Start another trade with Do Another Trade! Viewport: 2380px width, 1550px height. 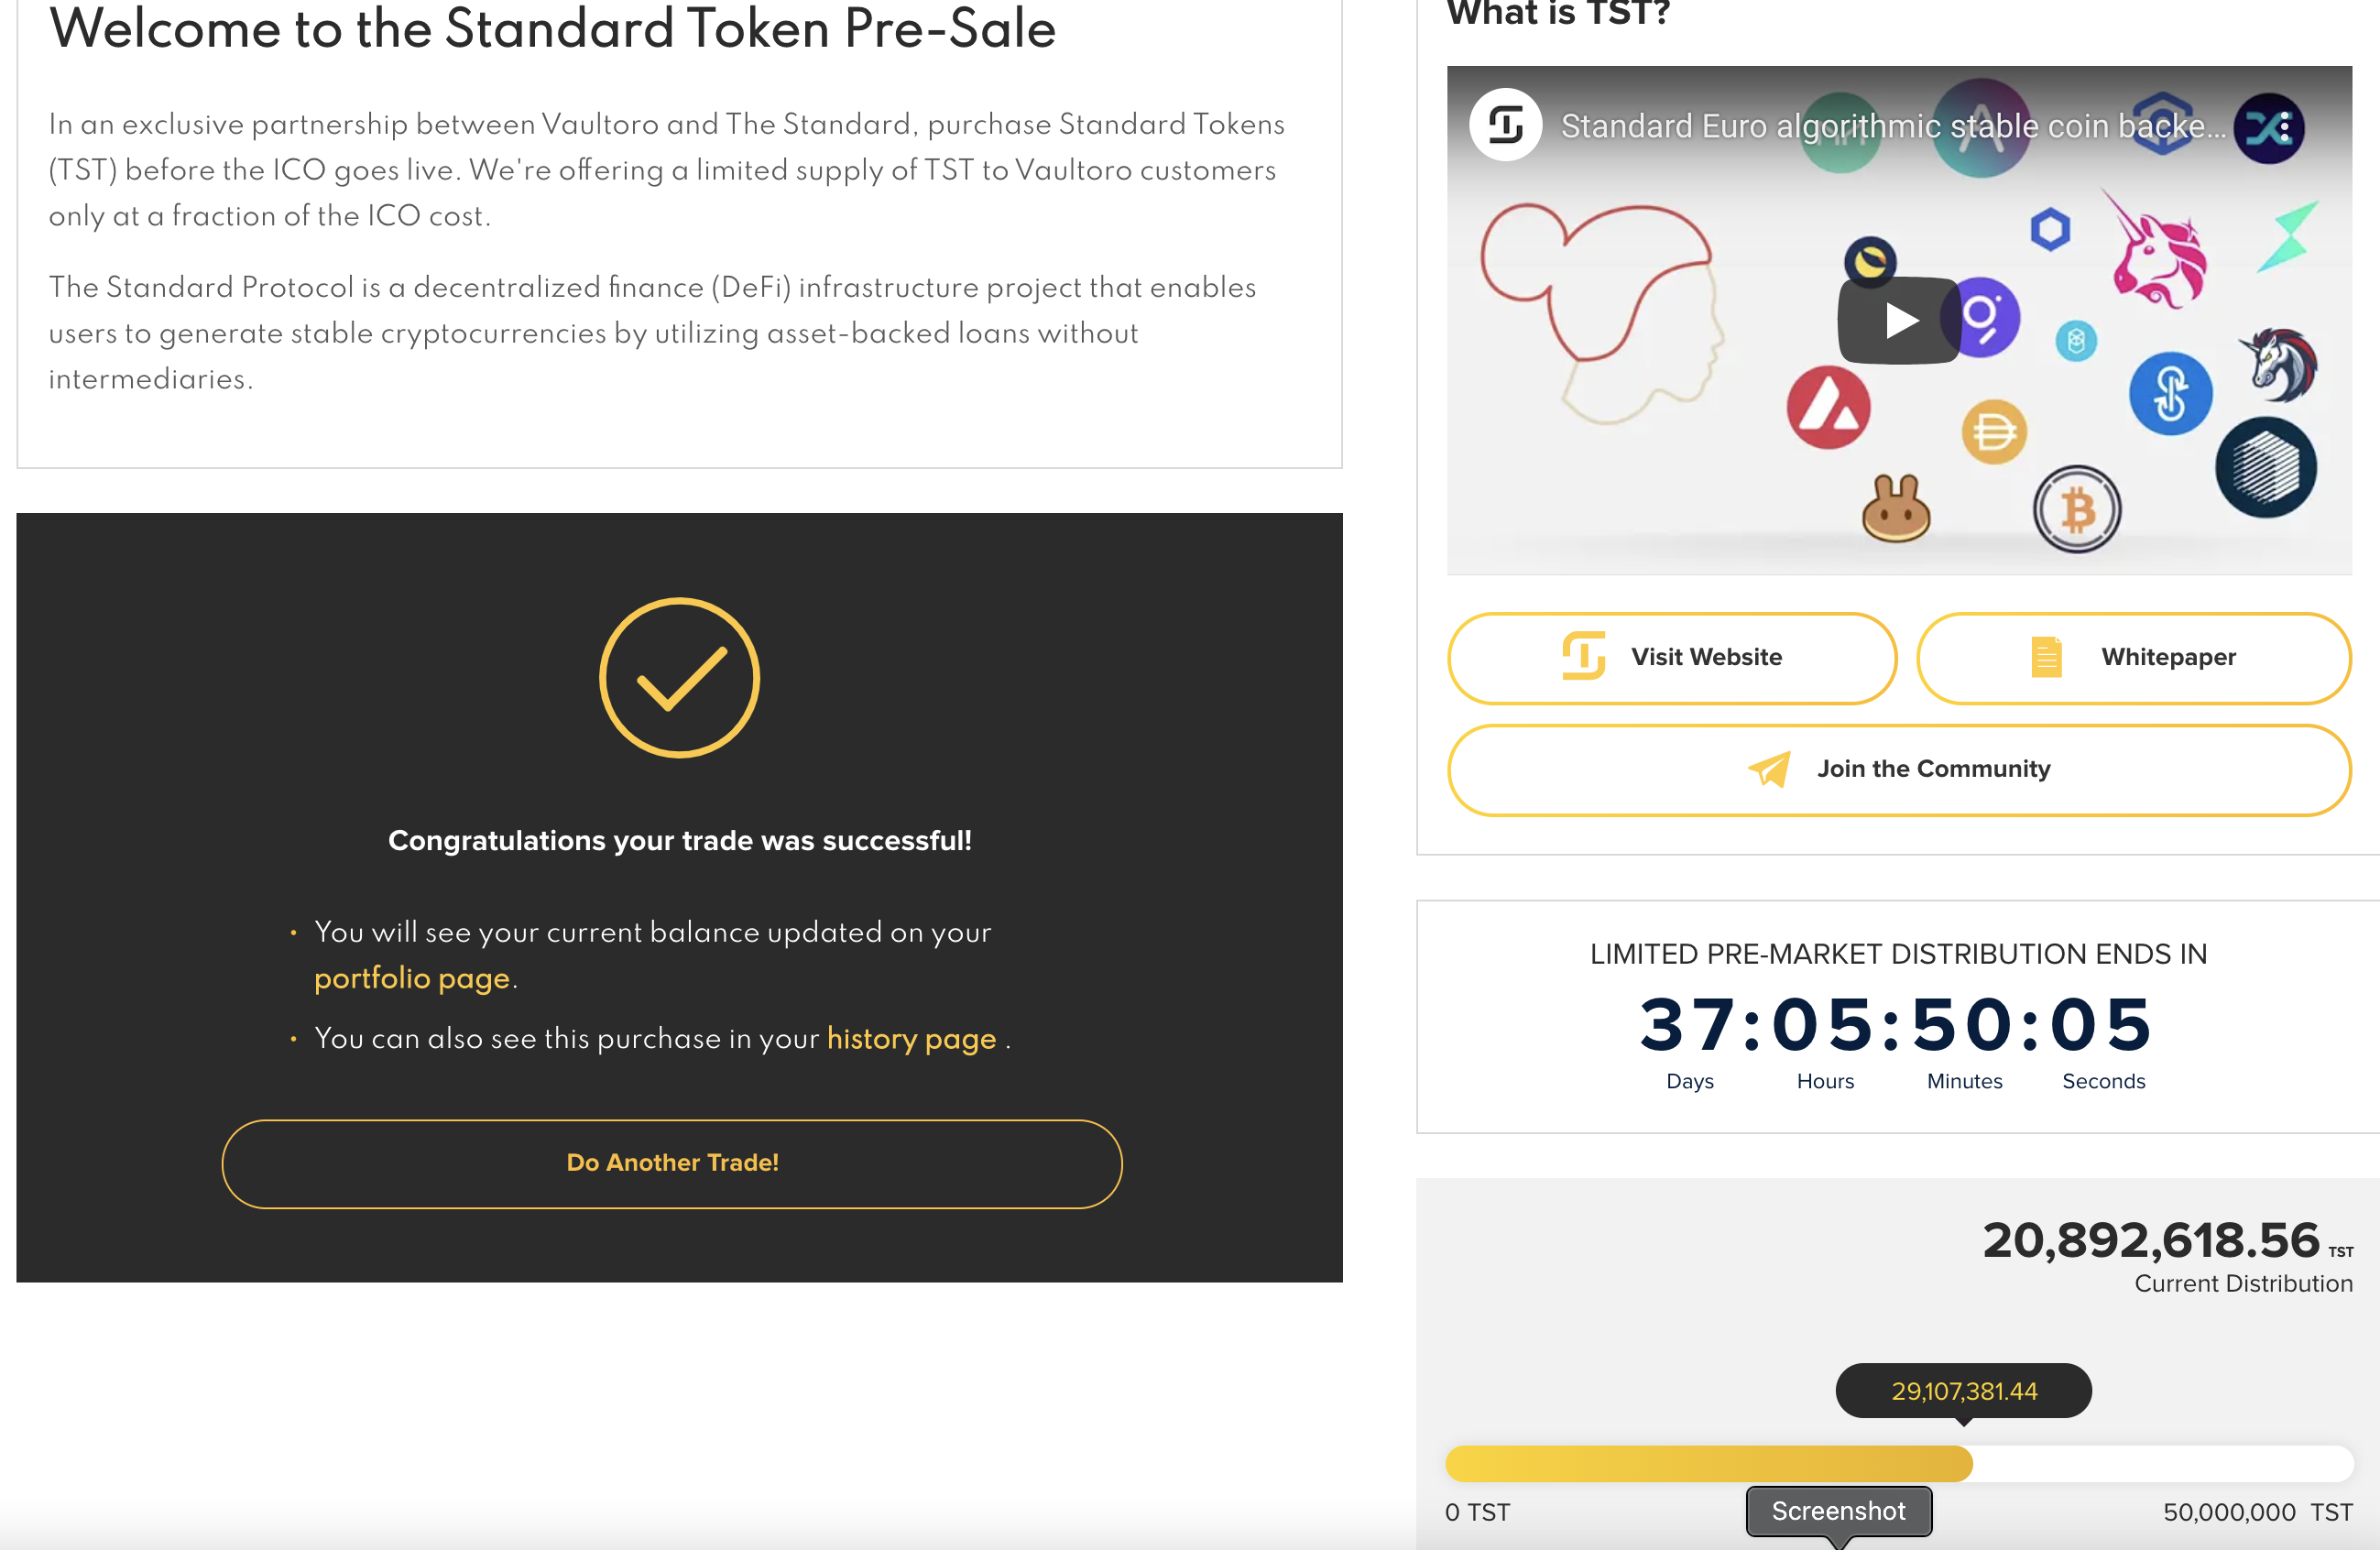tap(672, 1163)
